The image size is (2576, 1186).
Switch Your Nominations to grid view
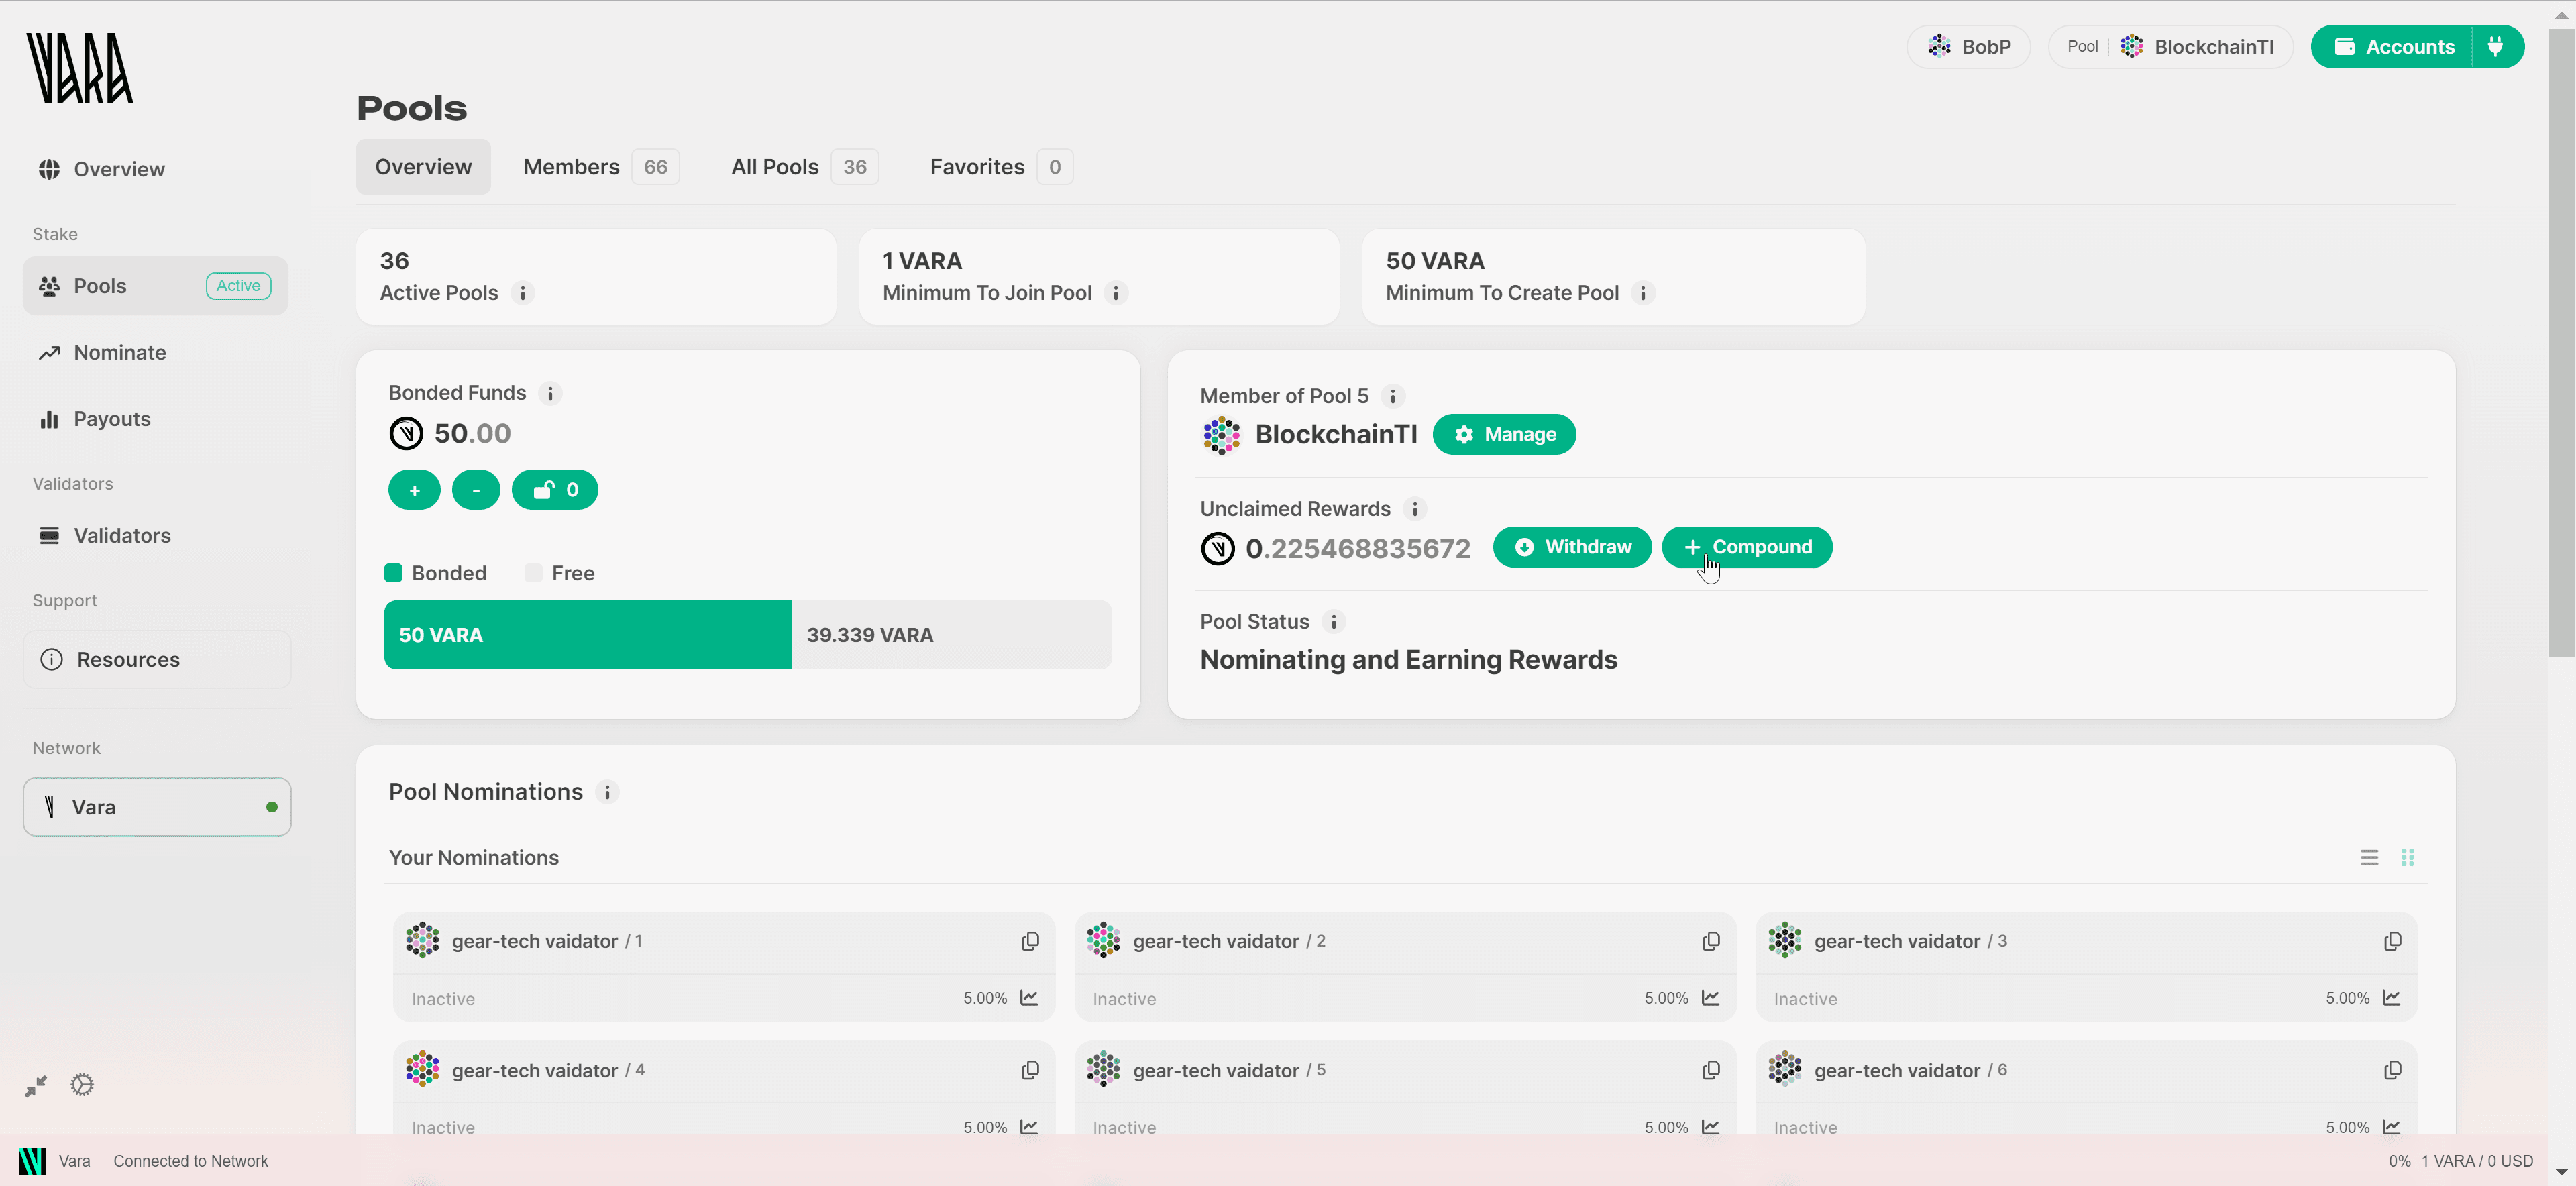tap(2408, 857)
